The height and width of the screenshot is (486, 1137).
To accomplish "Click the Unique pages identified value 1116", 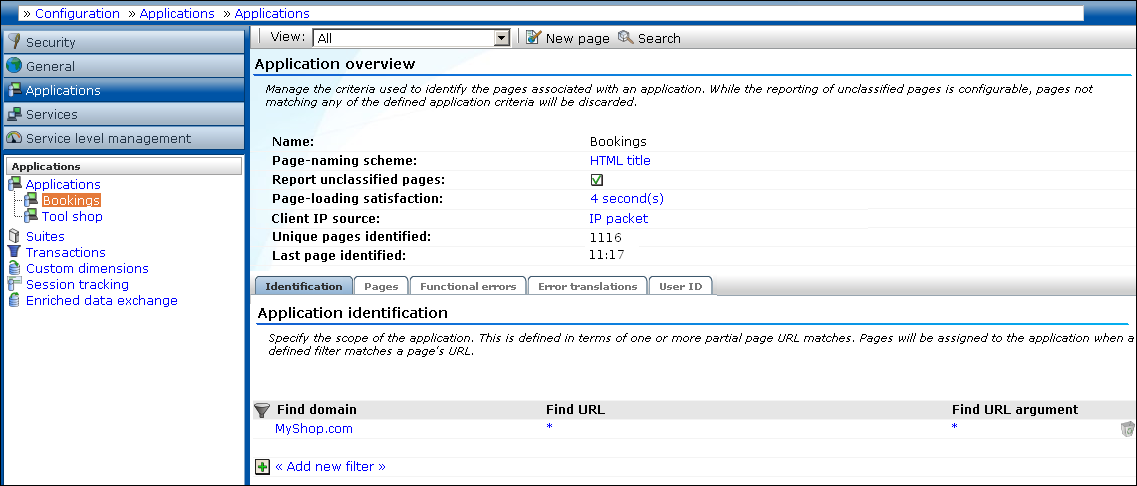I will point(606,237).
